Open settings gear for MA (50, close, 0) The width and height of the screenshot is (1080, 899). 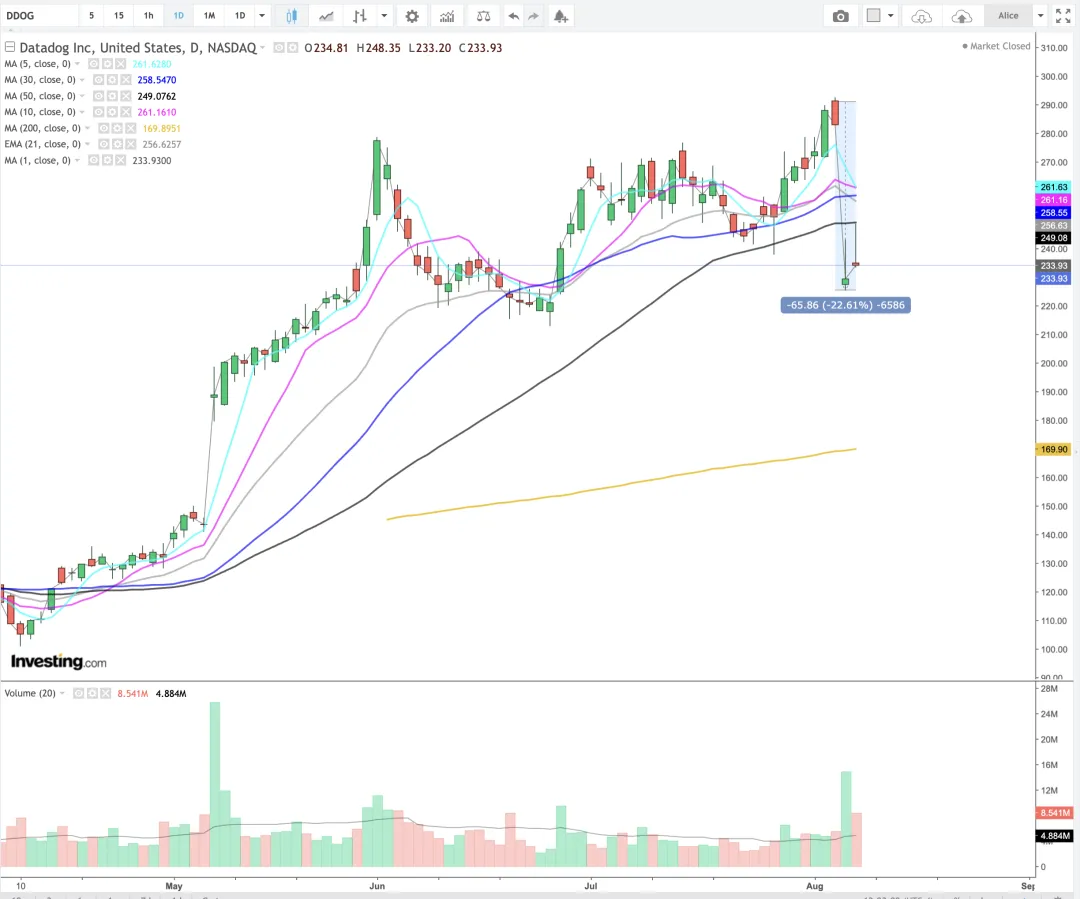[112, 96]
